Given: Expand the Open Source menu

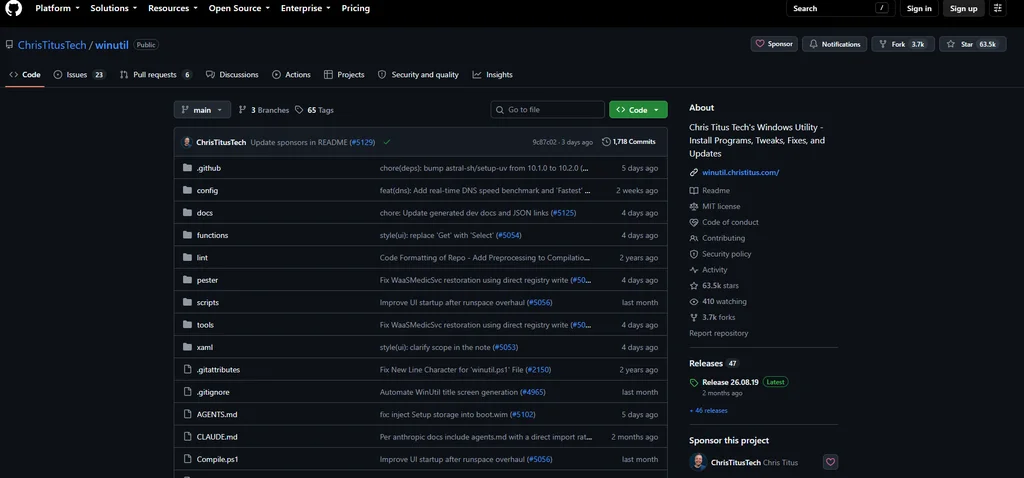Looking at the screenshot, I should pyautogui.click(x=240, y=8).
